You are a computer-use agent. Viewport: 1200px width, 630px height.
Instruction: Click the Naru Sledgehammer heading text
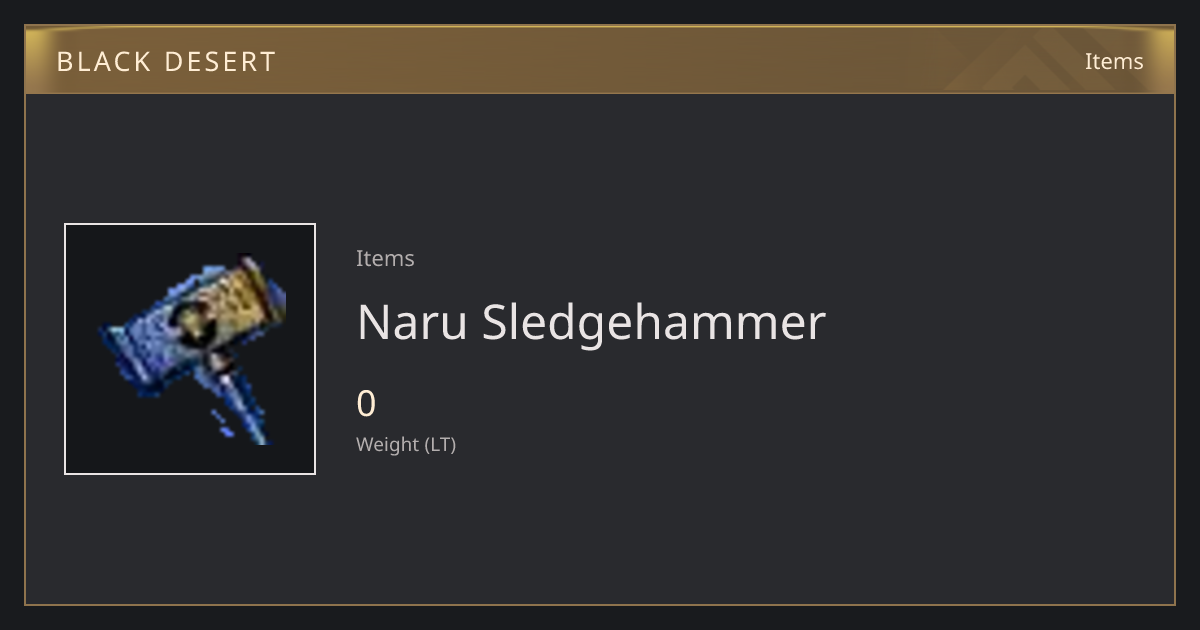[x=591, y=322]
